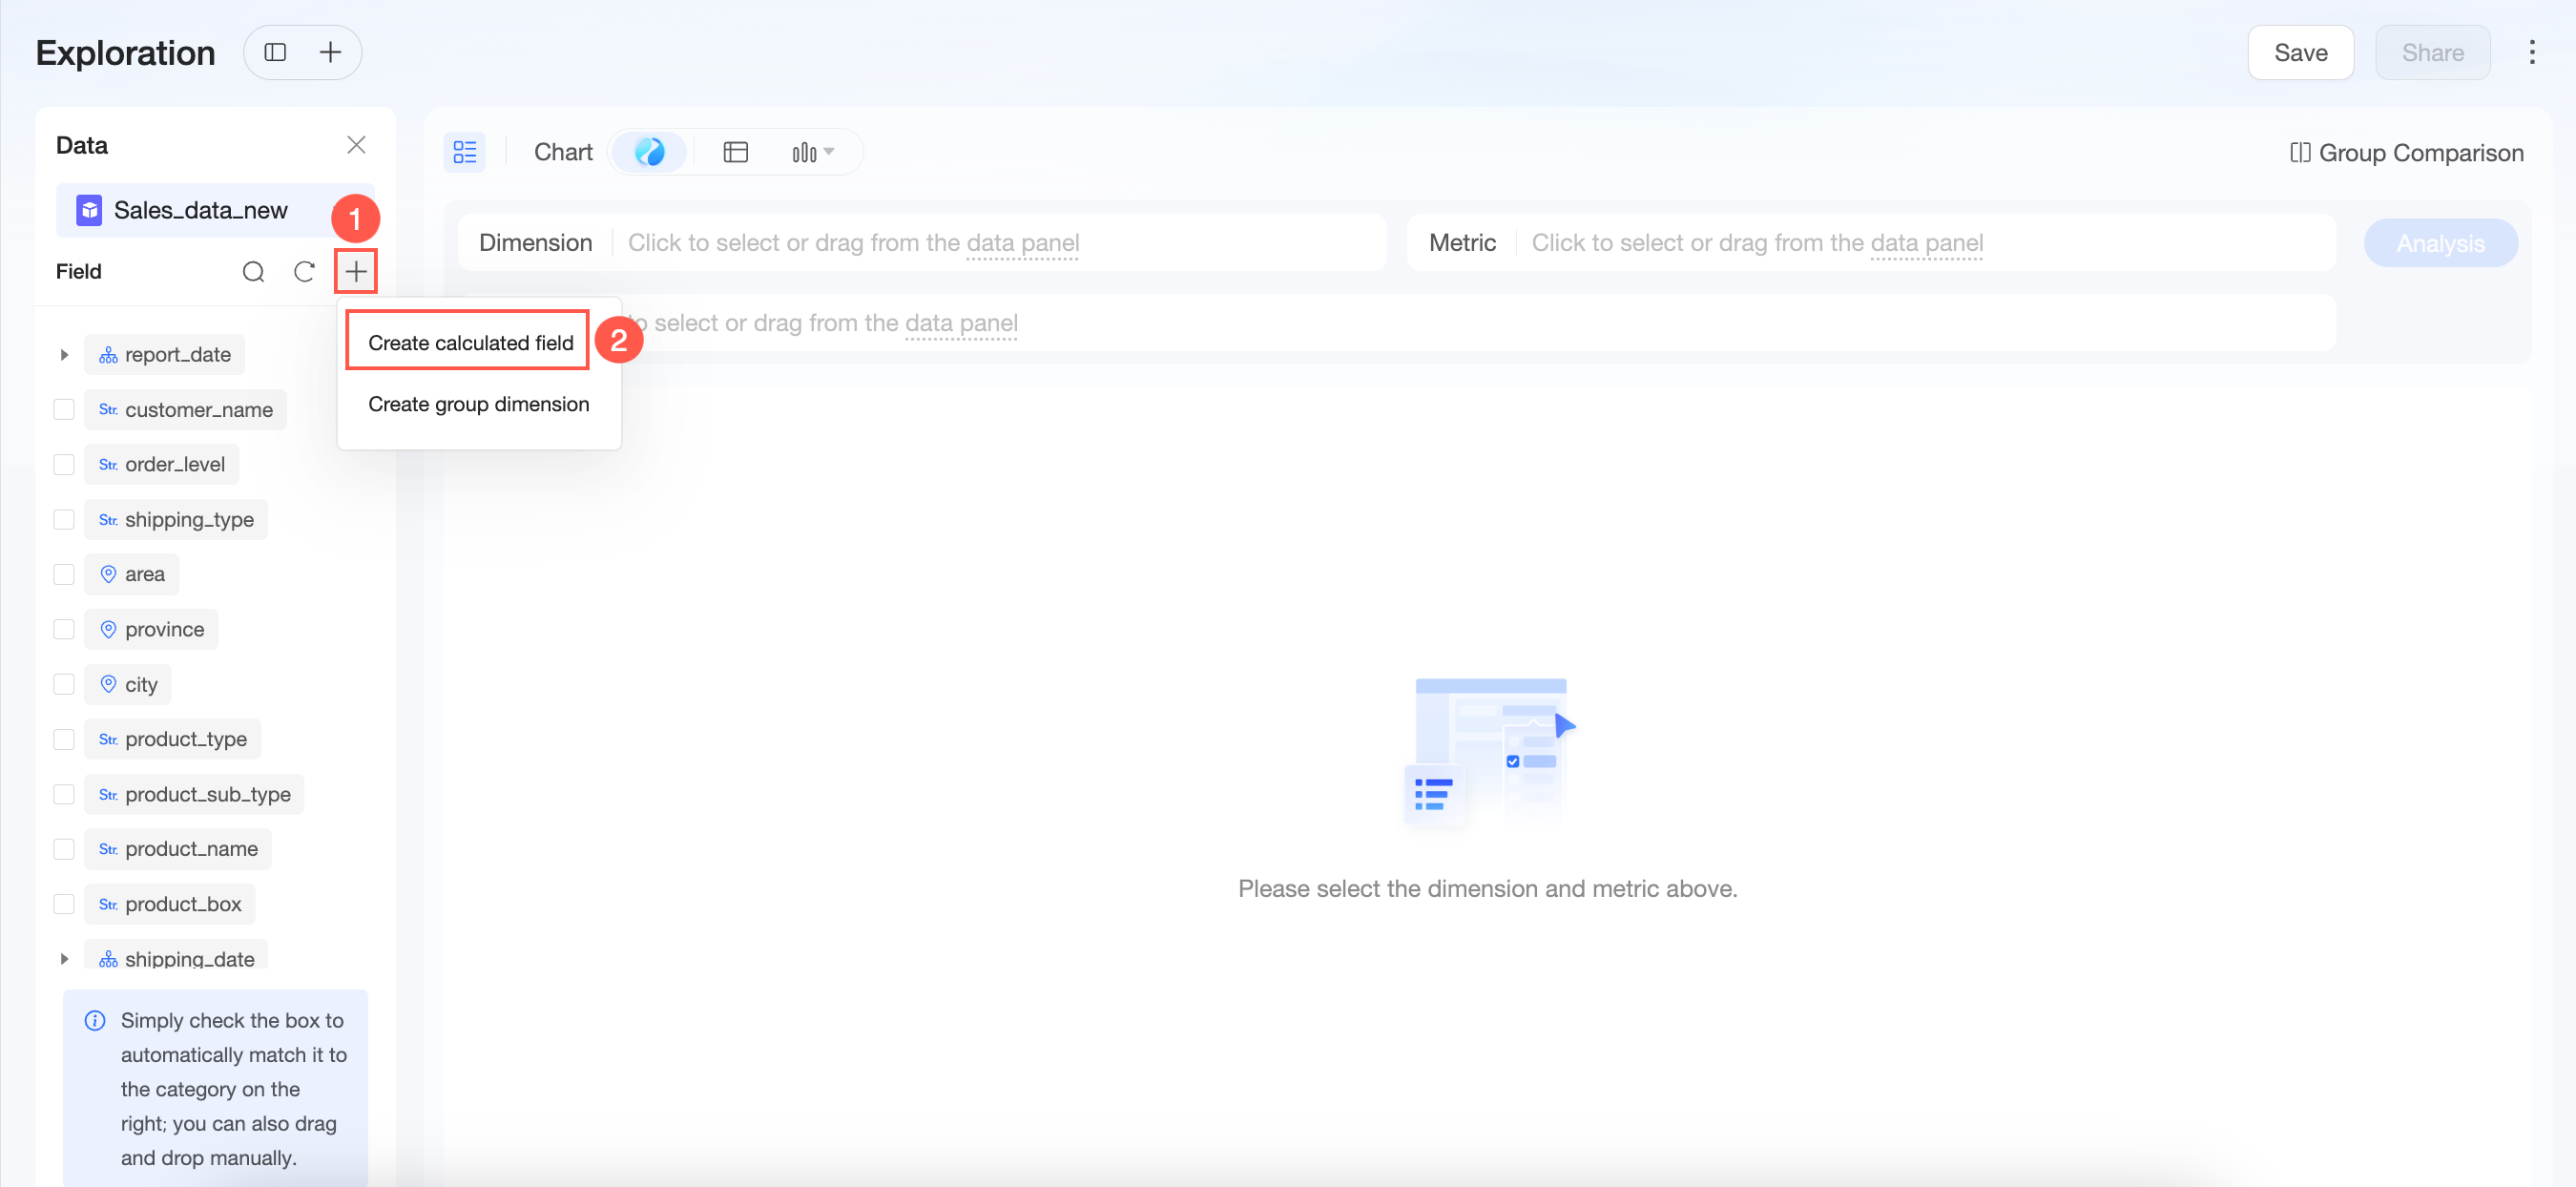
Task: Click the info icon in the hint box
Action: 95,1020
